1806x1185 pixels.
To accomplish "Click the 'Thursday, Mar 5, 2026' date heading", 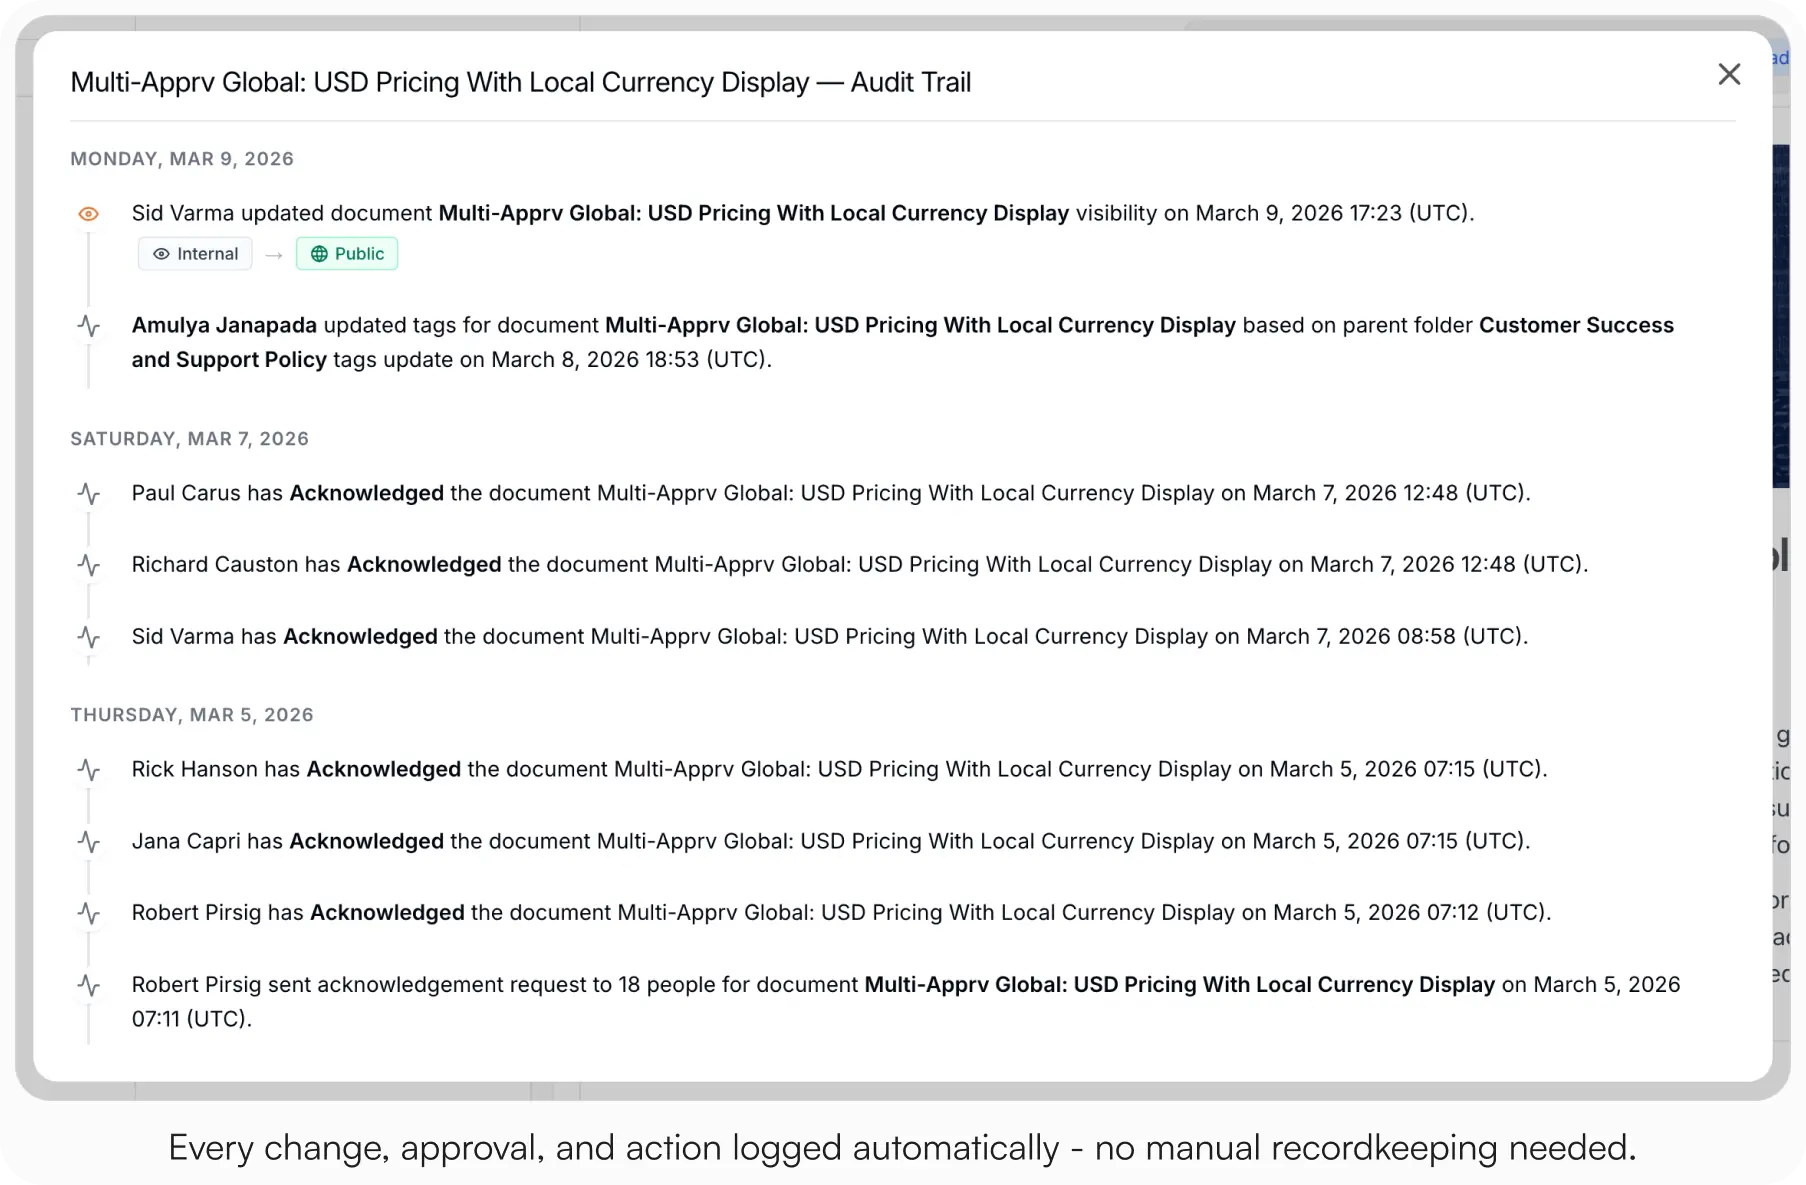I will pos(192,715).
